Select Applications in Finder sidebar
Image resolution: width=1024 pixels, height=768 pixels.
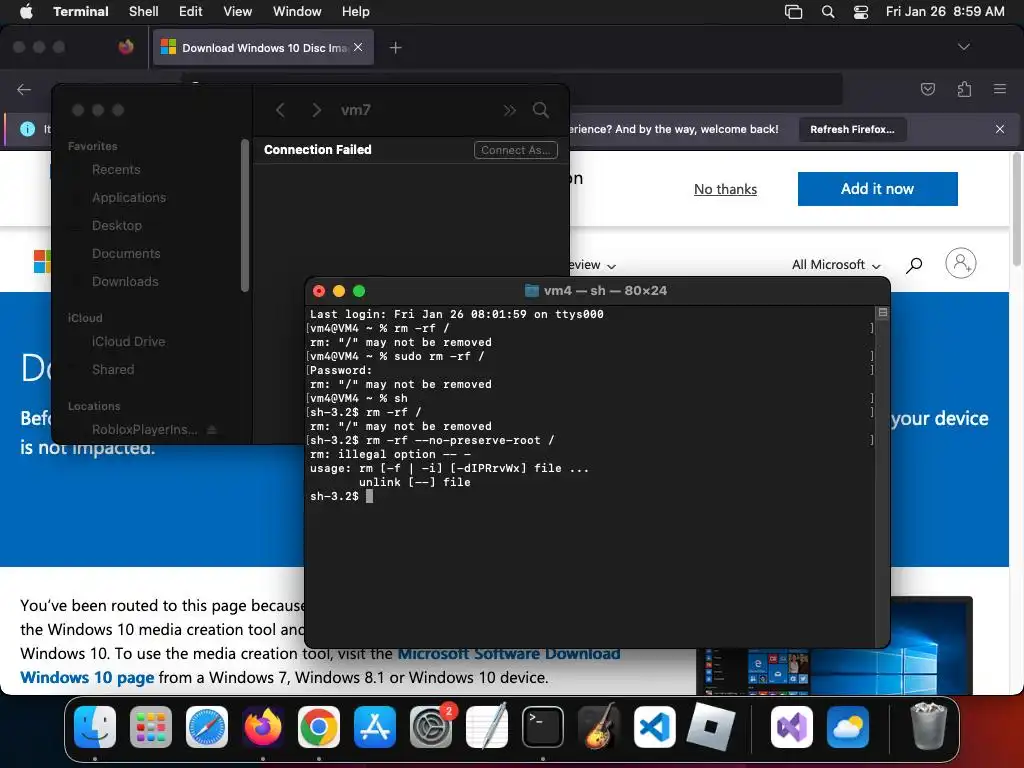point(129,197)
